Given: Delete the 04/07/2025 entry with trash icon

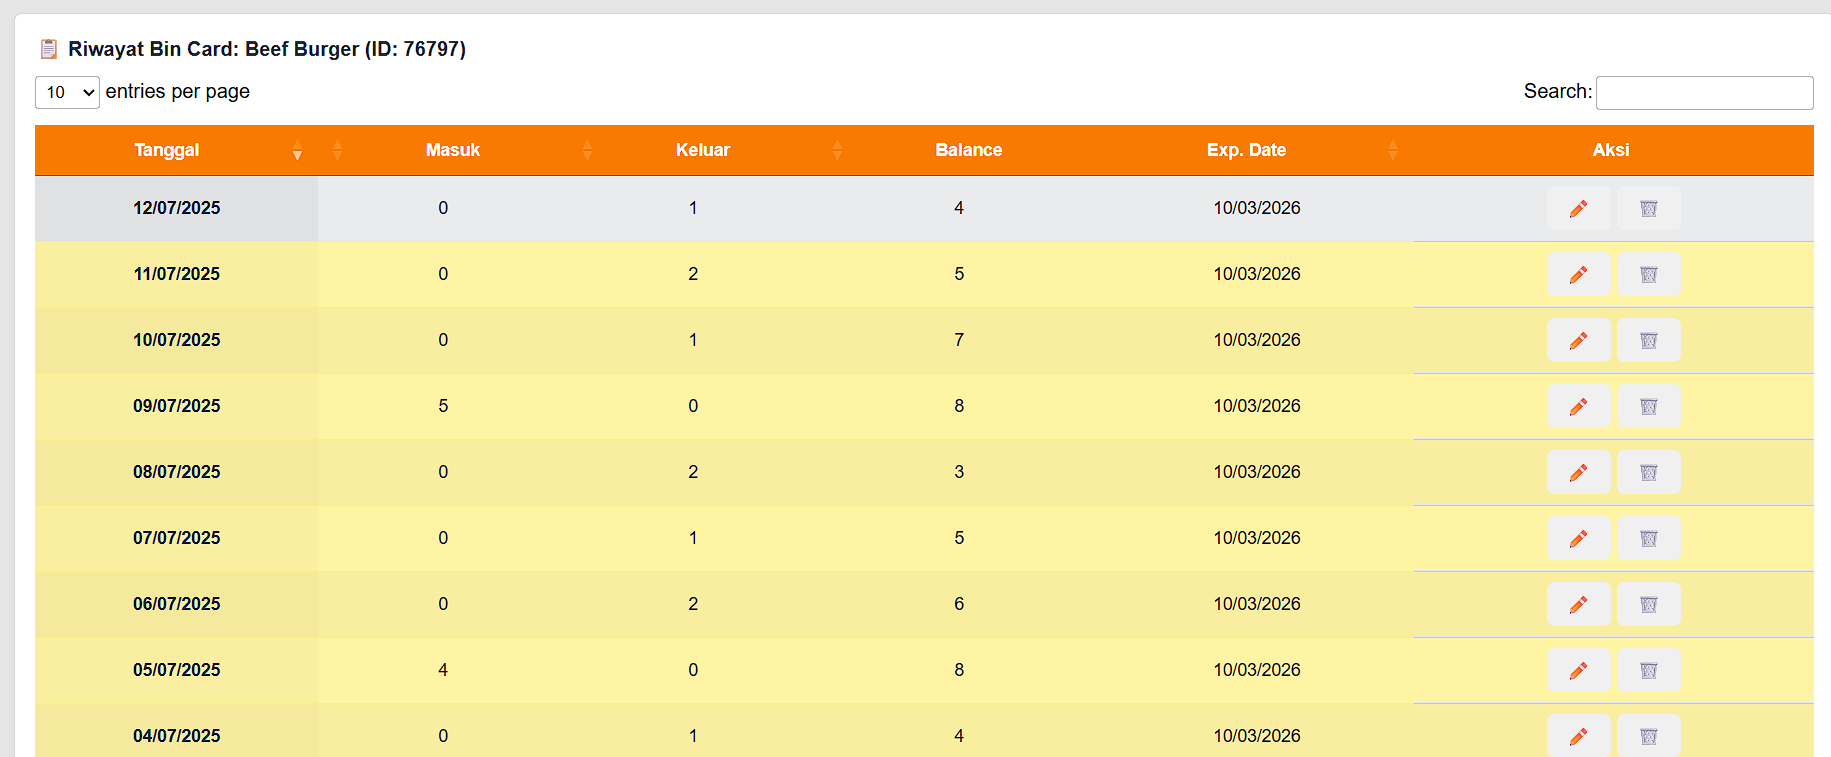Looking at the screenshot, I should tap(1649, 736).
